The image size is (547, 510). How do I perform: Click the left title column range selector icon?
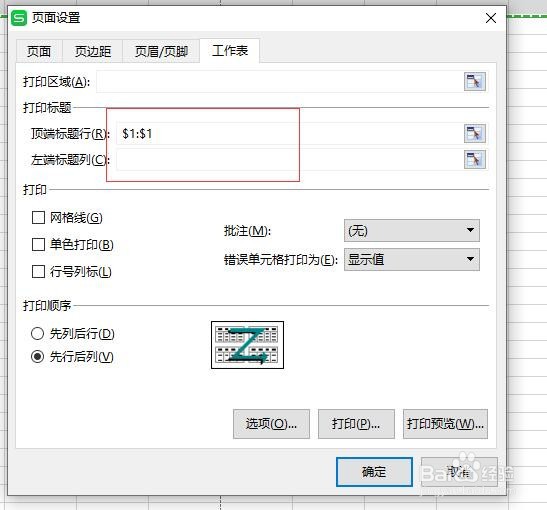tap(474, 159)
